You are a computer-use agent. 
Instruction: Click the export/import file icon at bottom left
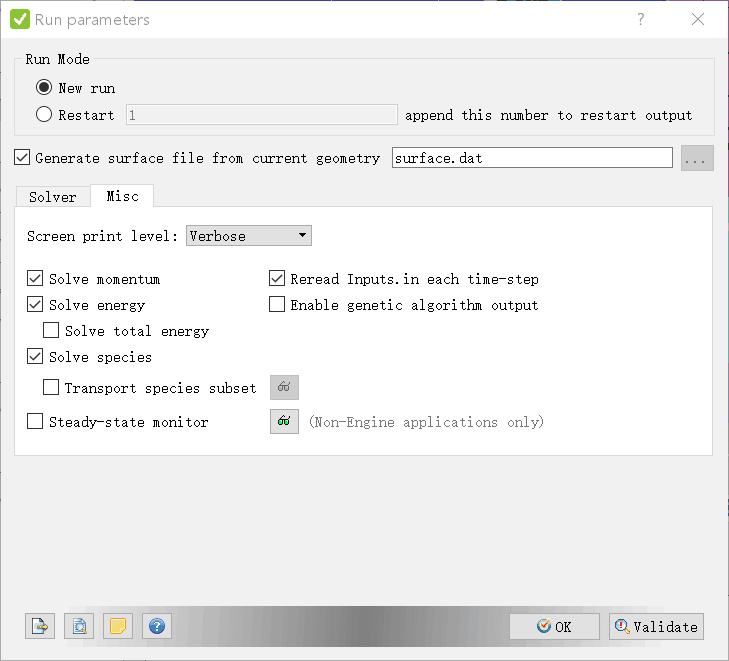pyautogui.click(x=40, y=626)
